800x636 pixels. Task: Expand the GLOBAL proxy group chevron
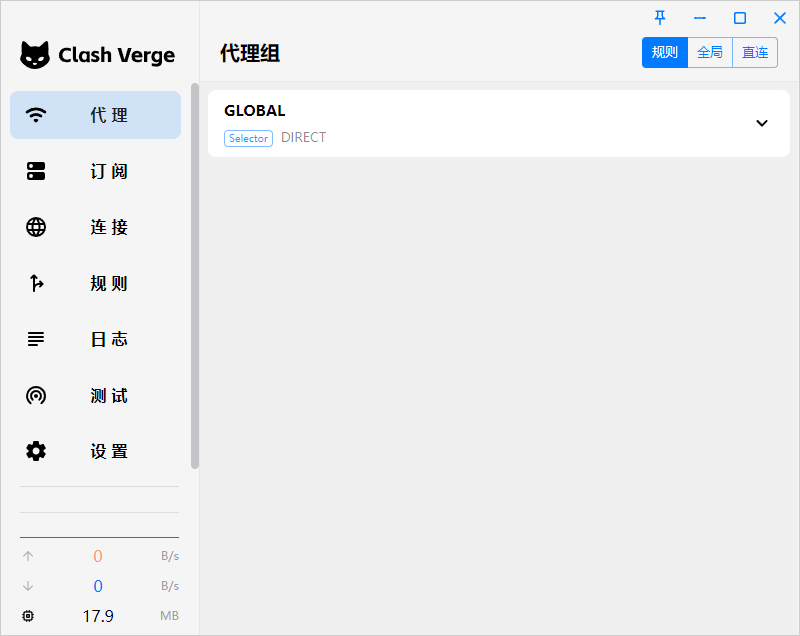tap(762, 123)
